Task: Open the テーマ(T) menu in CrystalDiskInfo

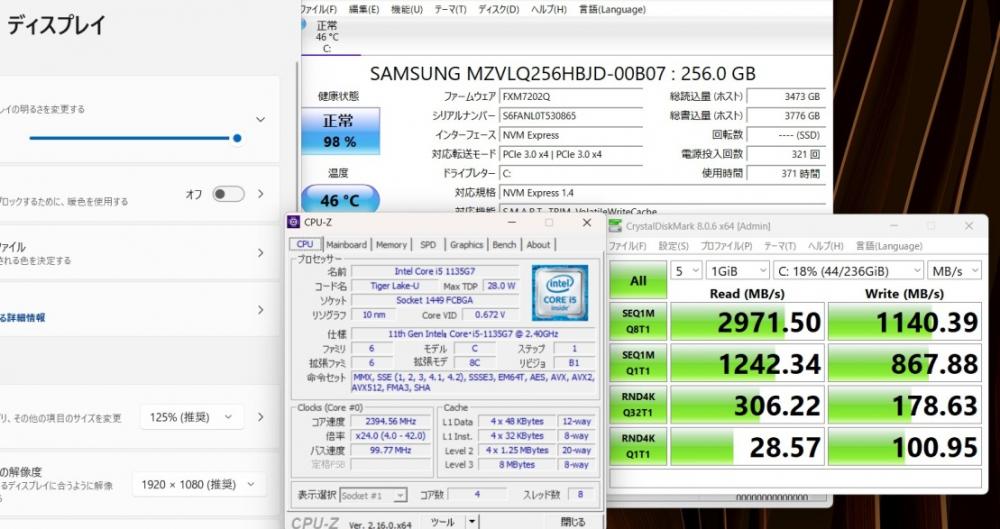Action: (x=450, y=10)
